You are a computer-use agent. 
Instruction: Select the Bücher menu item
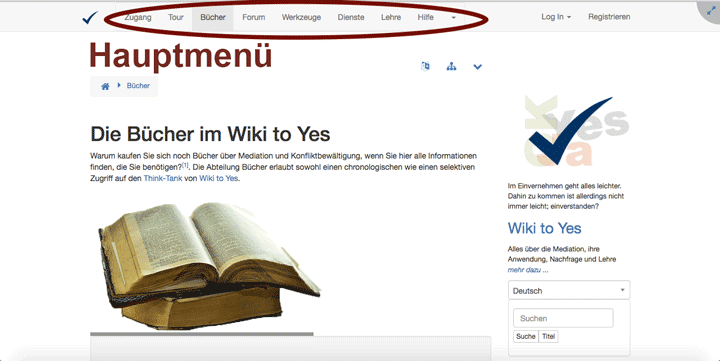(x=213, y=17)
